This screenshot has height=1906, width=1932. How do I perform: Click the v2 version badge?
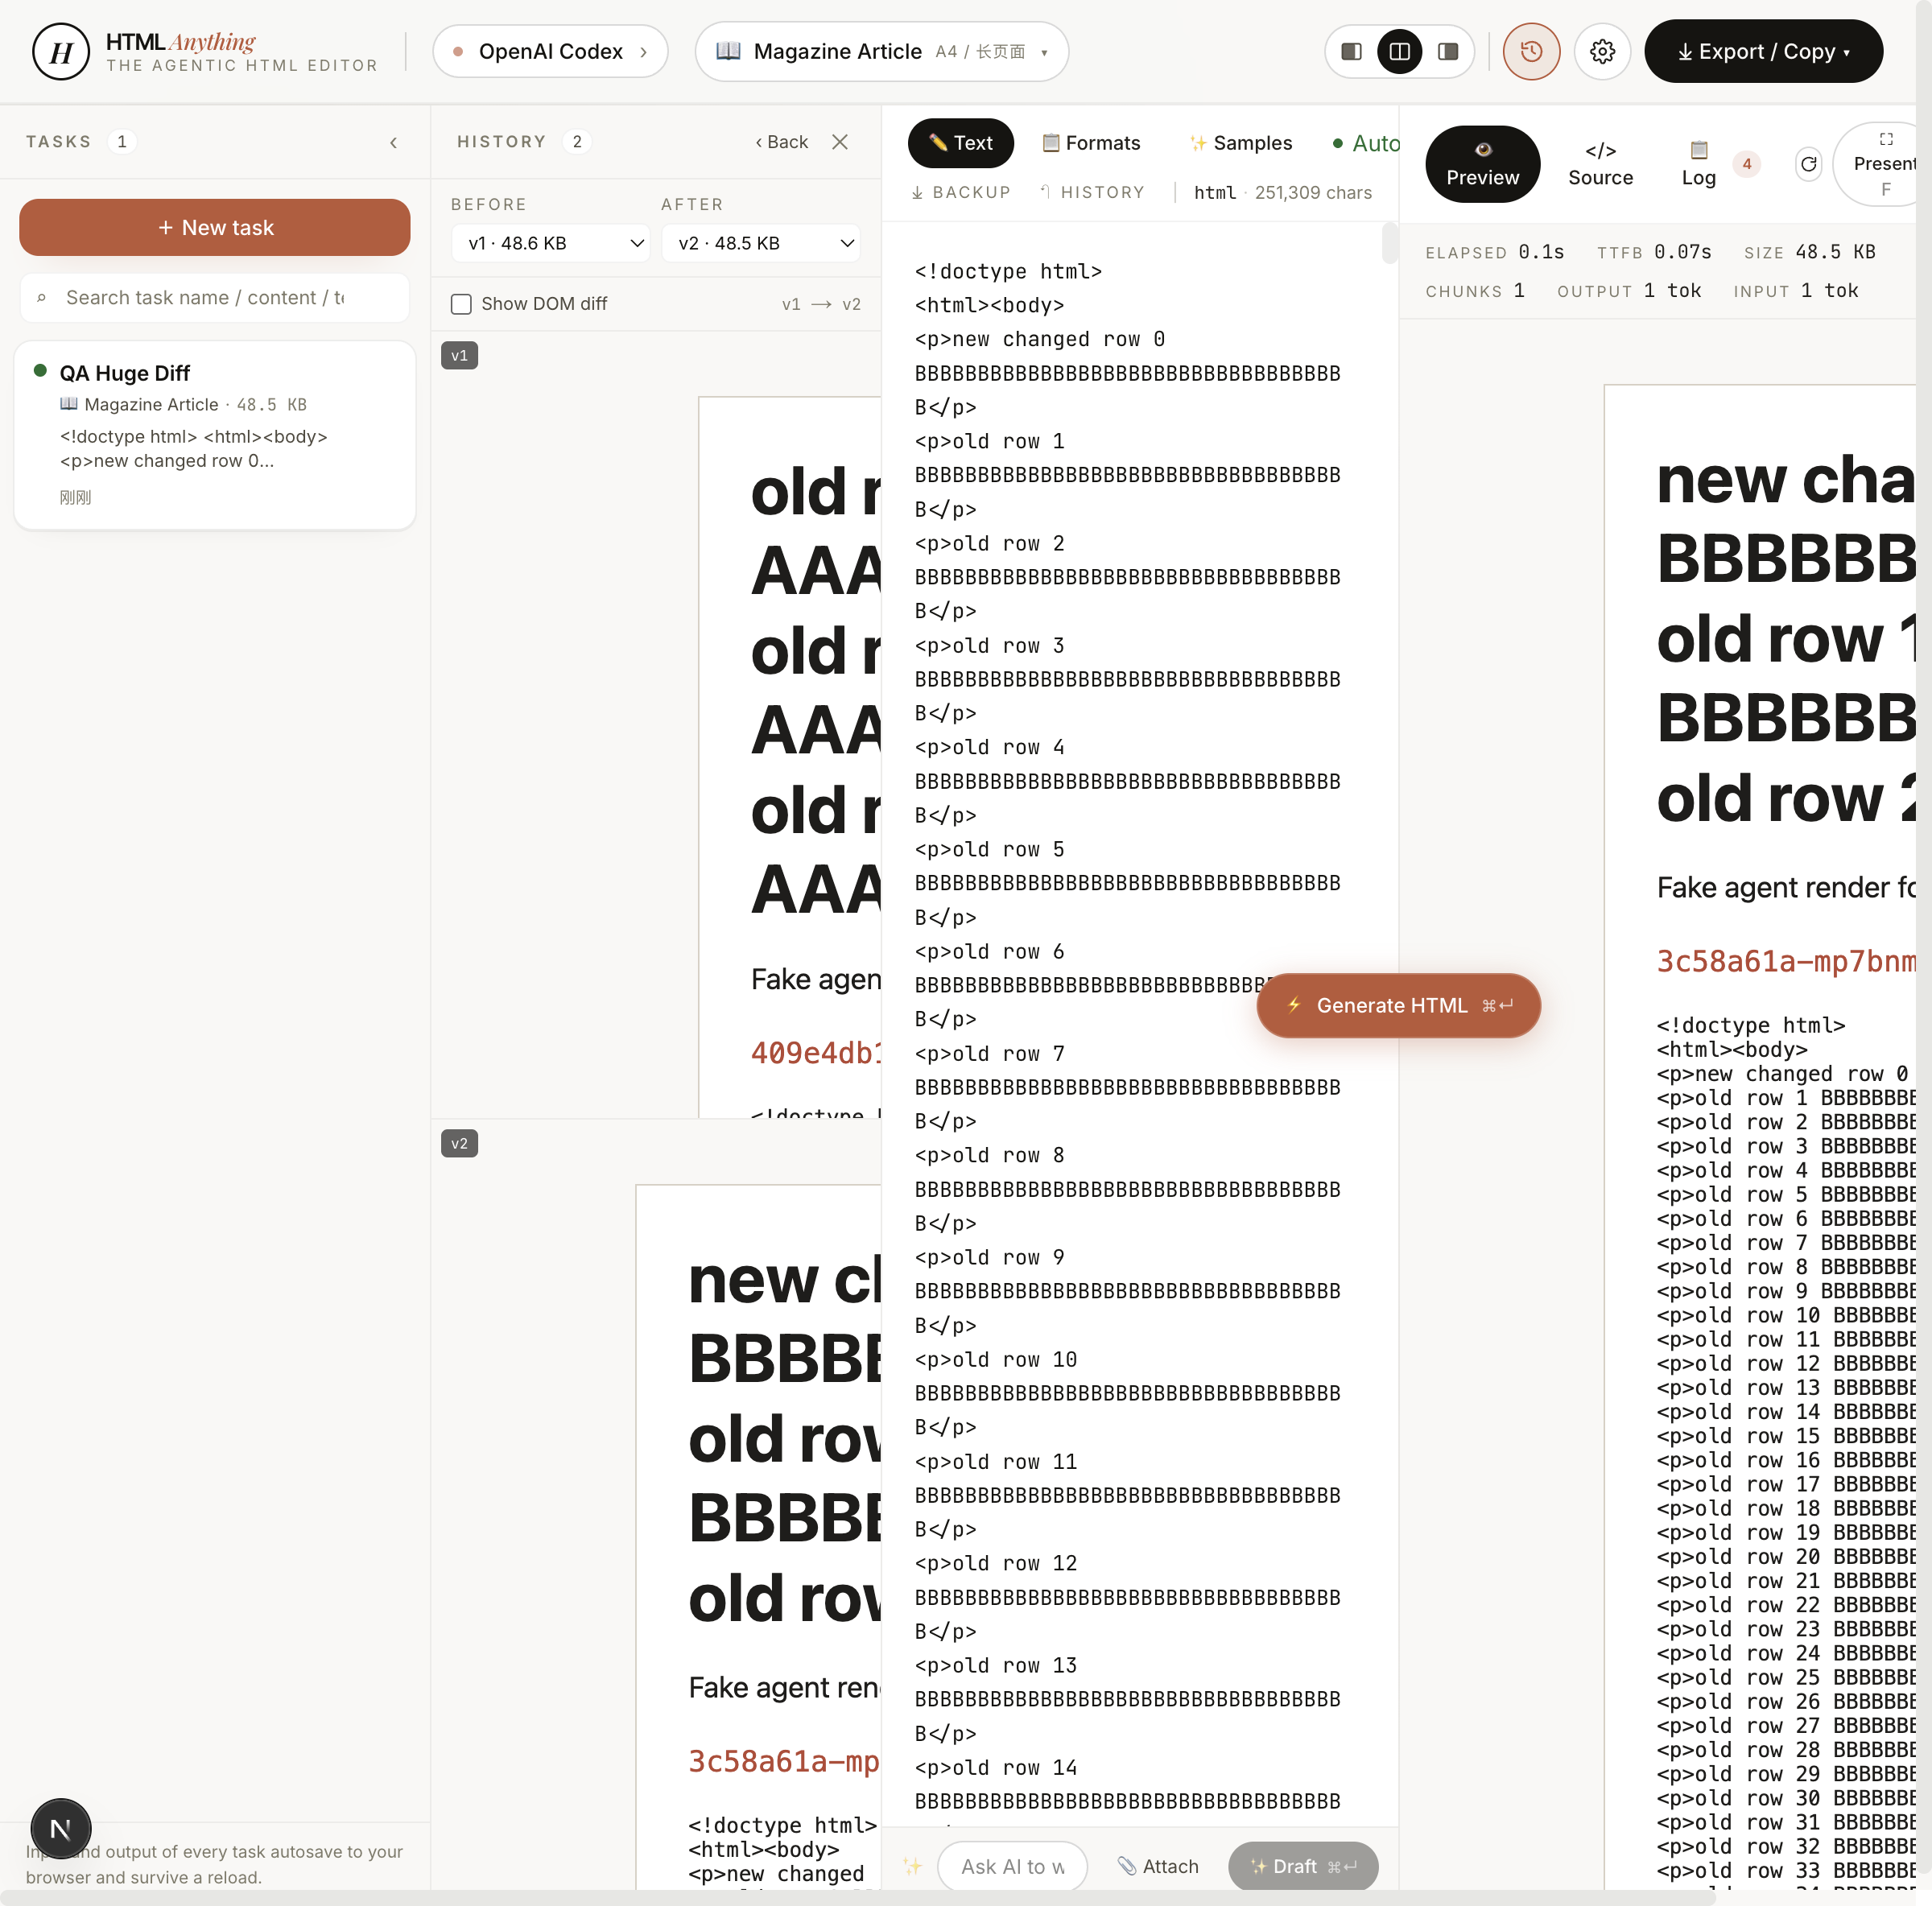[x=459, y=1144]
